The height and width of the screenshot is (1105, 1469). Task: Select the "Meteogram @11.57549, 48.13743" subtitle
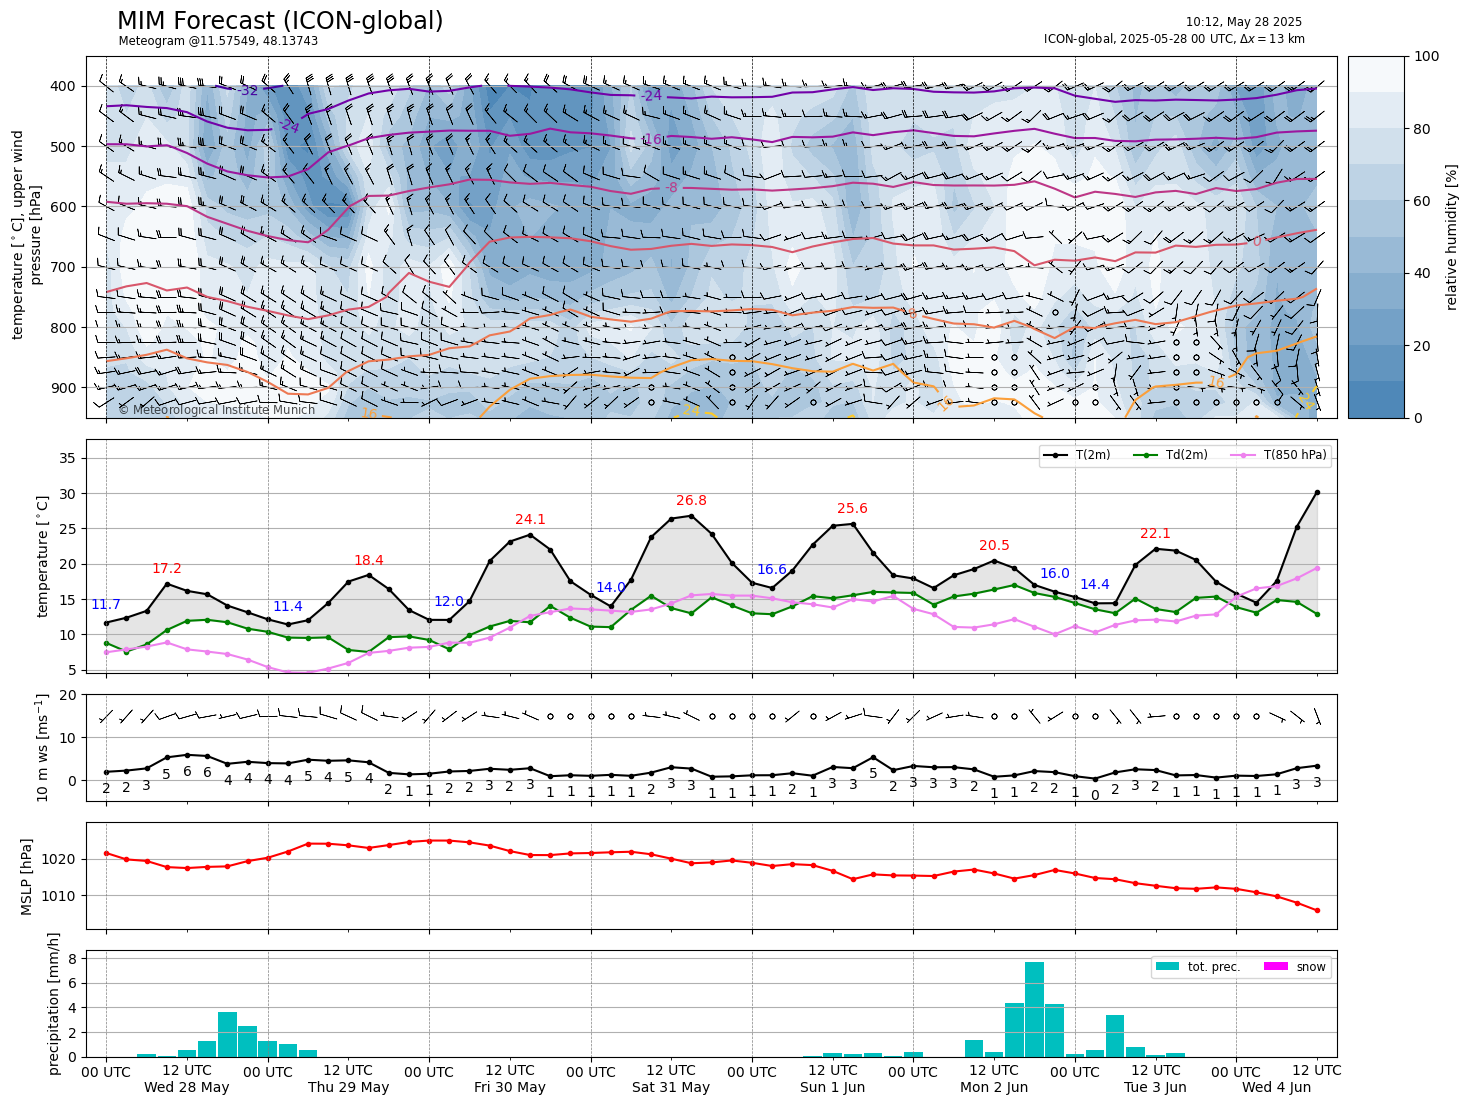(218, 41)
